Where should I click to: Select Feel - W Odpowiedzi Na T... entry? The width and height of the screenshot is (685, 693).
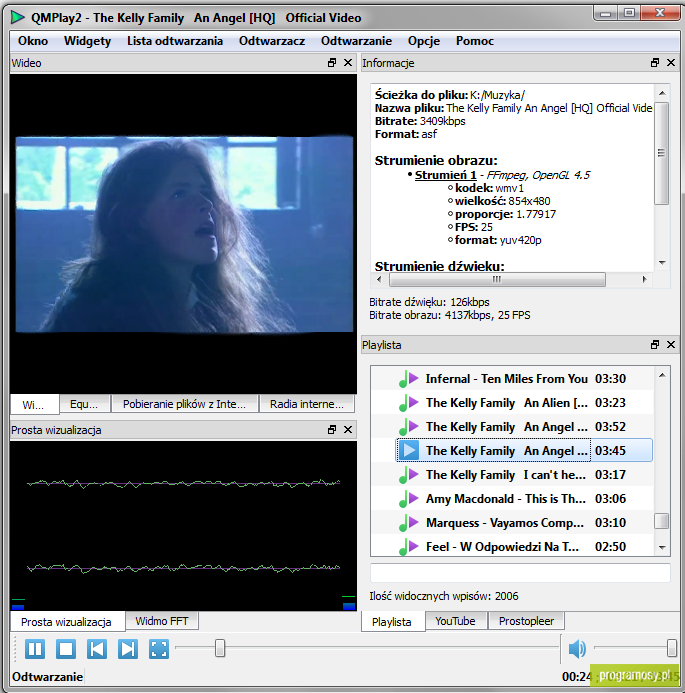click(x=512, y=546)
